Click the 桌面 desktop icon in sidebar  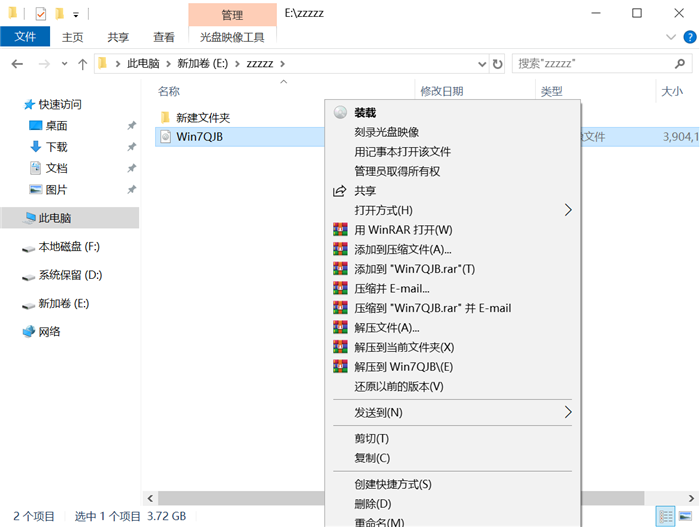pyautogui.click(x=35, y=125)
